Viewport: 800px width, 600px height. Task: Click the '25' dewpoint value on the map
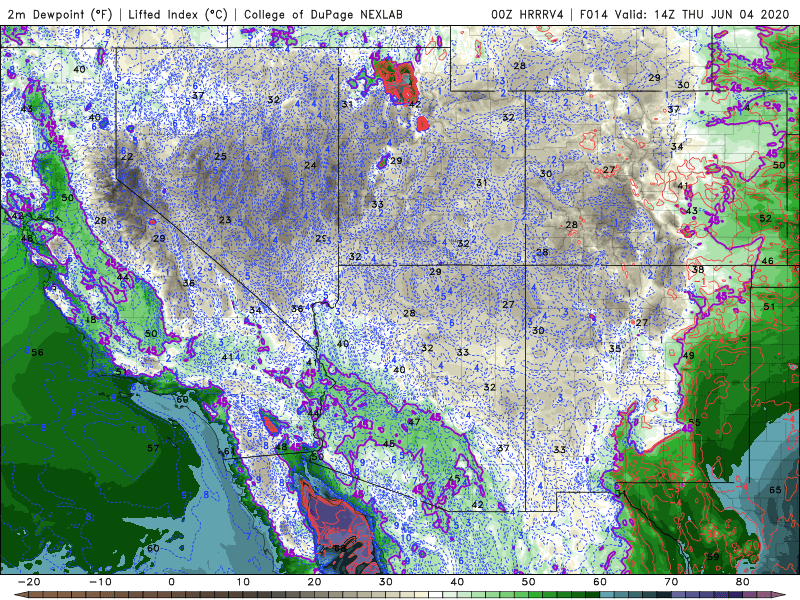point(220,157)
